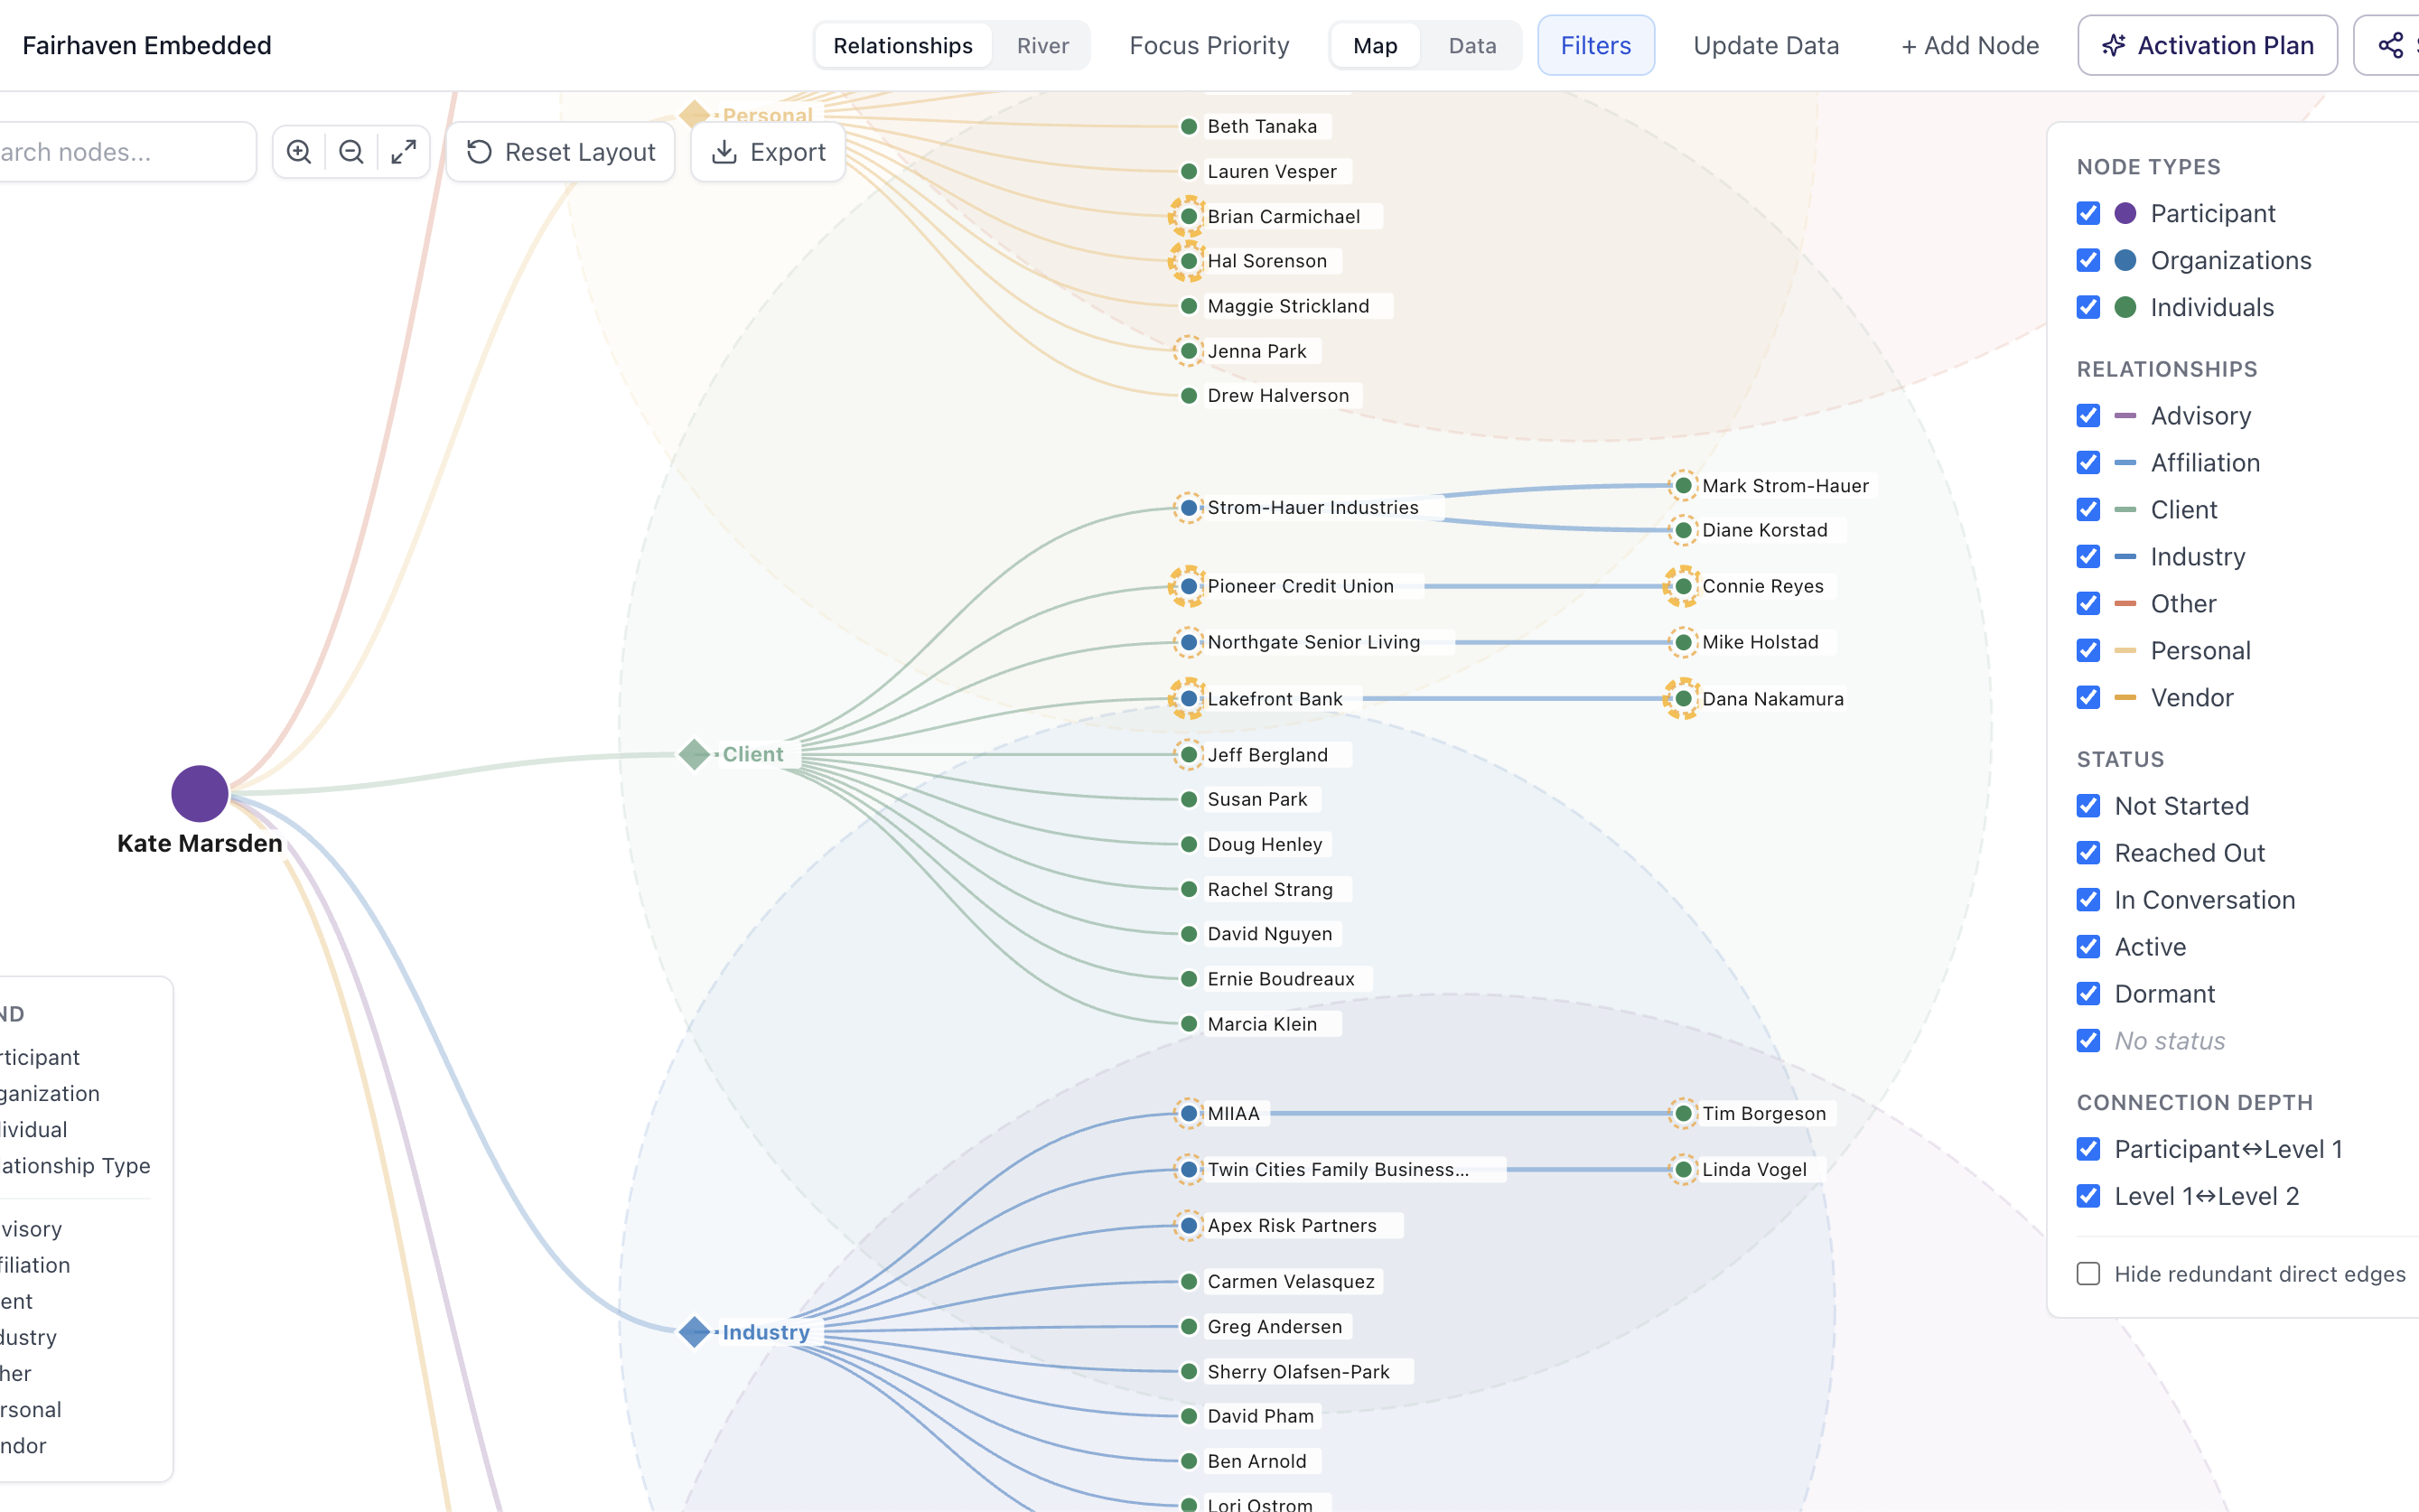This screenshot has height=1512, width=2419.
Task: Select the Kate Marsden purple participant node
Action: pyautogui.click(x=200, y=794)
